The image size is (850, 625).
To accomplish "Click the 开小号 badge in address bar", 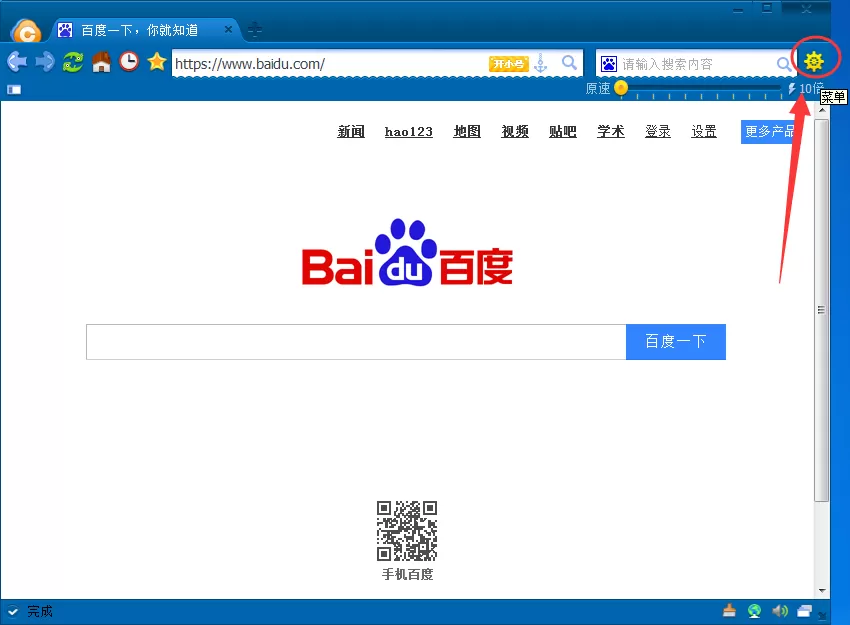I will pyautogui.click(x=508, y=64).
